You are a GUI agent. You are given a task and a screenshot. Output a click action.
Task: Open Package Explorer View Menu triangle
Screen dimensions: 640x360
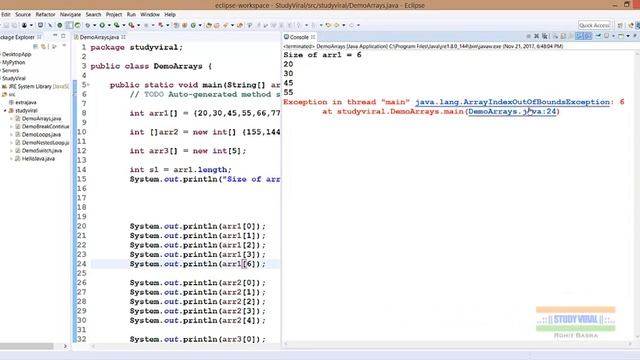[x=64, y=46]
